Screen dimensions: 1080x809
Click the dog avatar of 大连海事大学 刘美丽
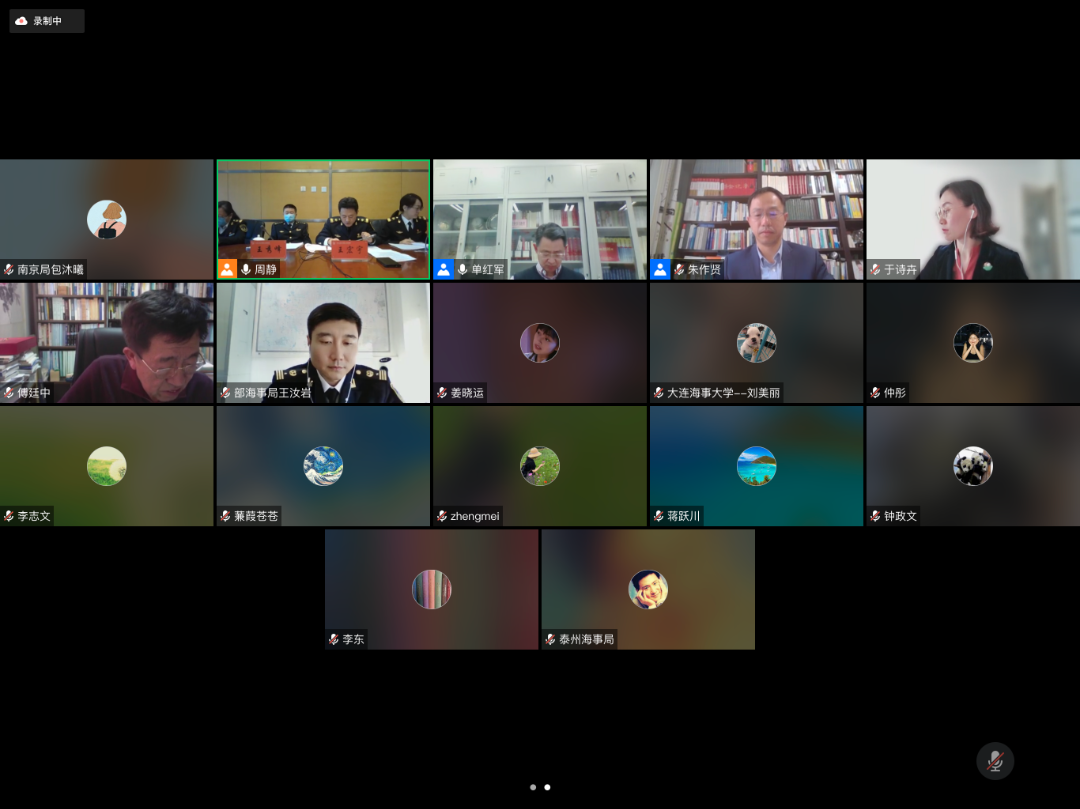point(756,343)
